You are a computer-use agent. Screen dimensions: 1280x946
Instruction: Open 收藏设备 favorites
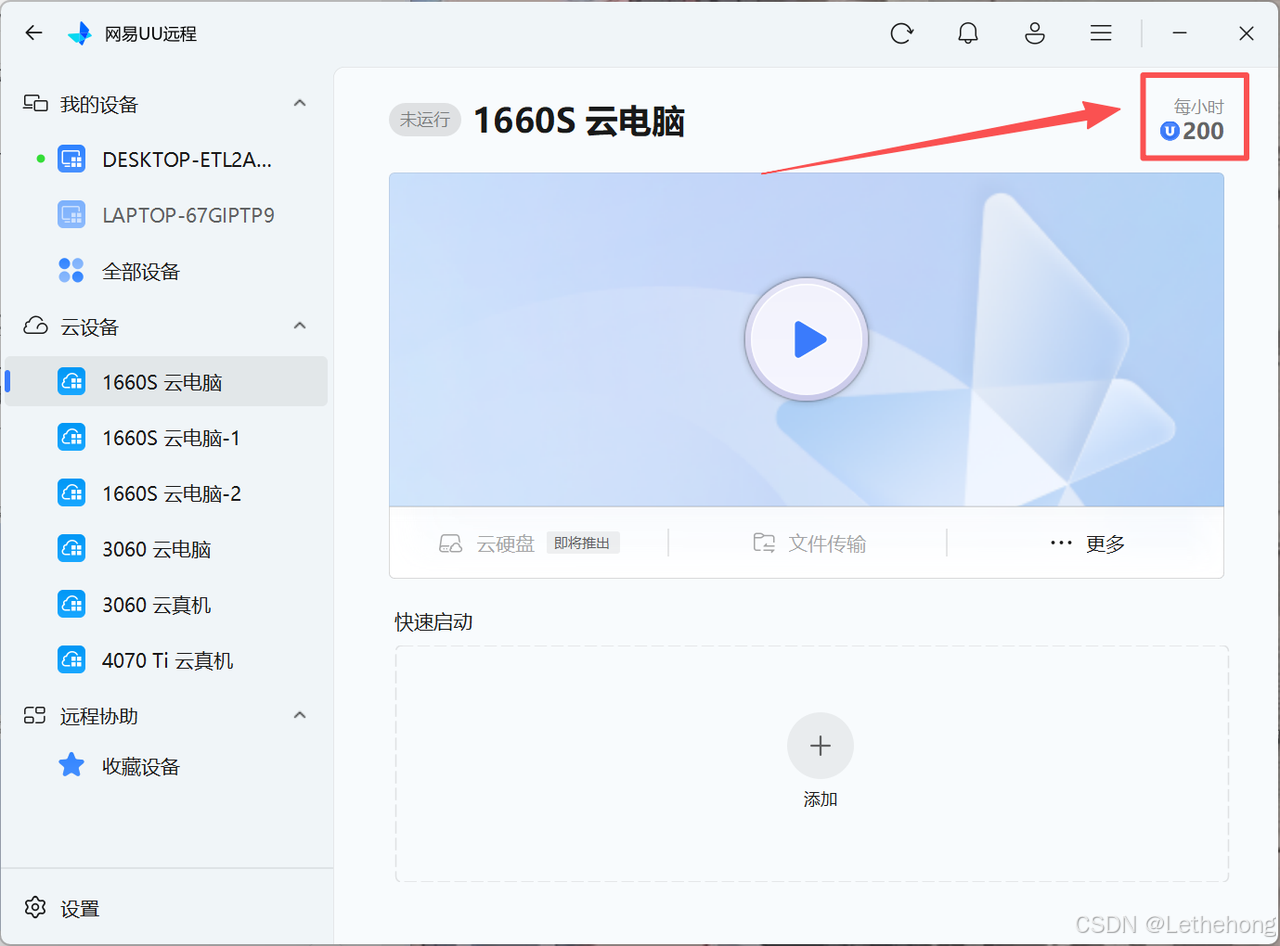166,766
